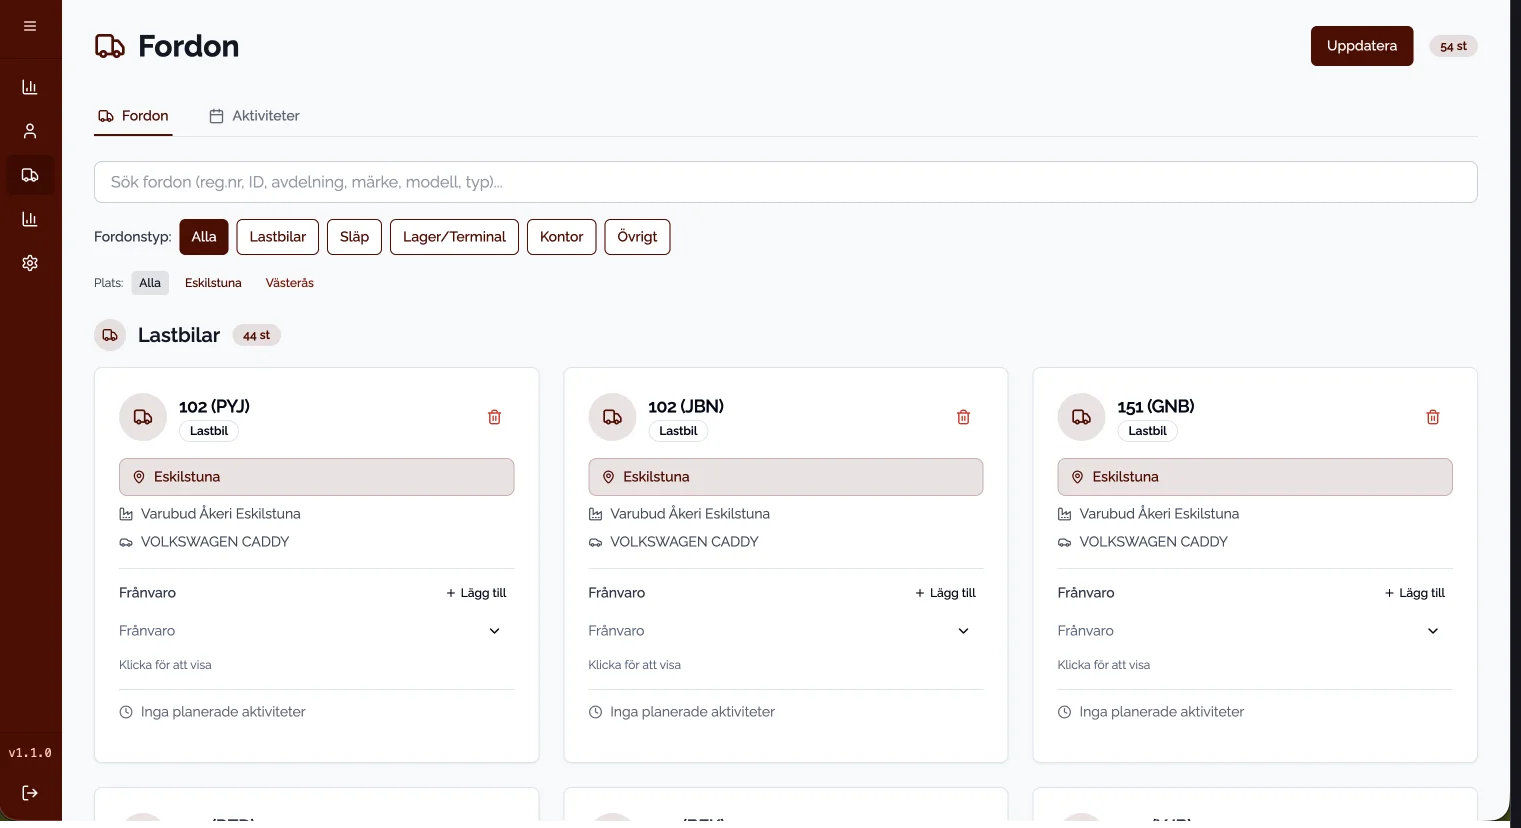Click the logout icon at sidebar bottom
Image resolution: width=1521 pixels, height=828 pixels.
click(x=29, y=793)
